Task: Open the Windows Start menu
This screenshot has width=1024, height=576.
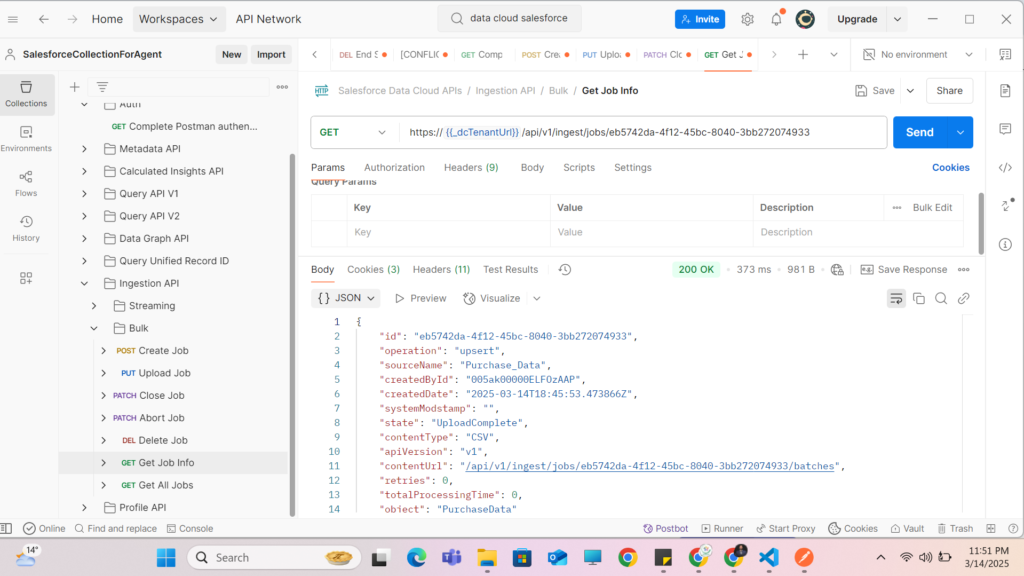Action: click(167, 558)
